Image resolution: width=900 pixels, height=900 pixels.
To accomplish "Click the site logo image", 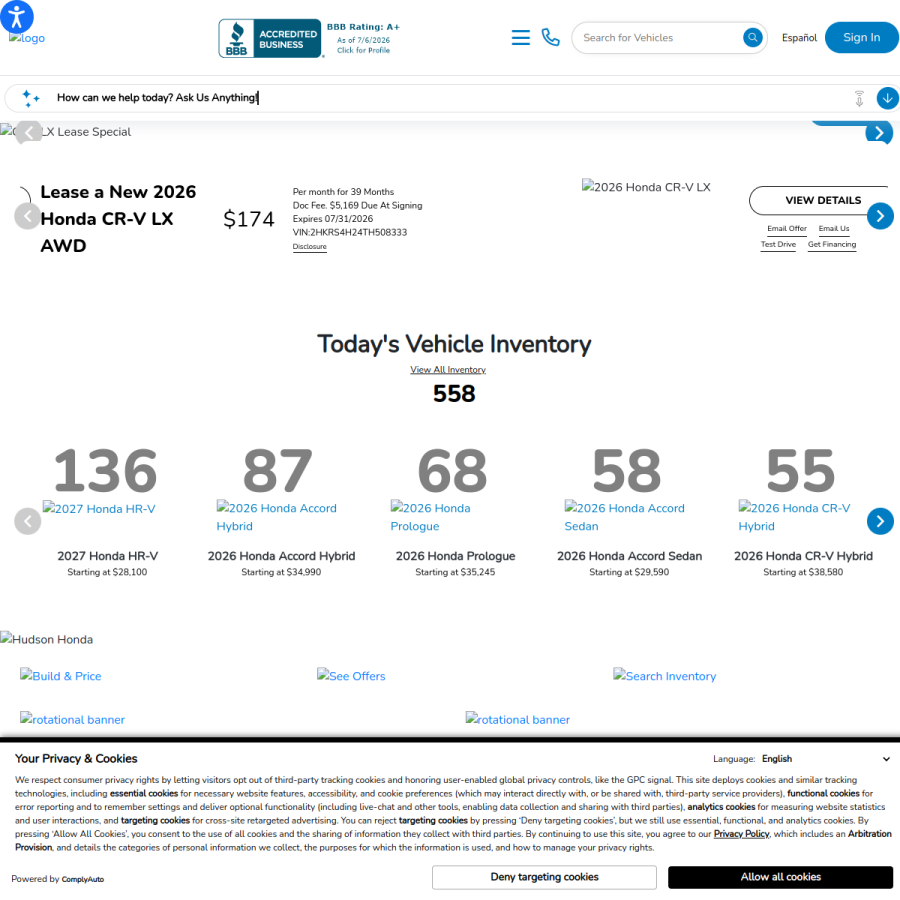I will click(x=27, y=38).
